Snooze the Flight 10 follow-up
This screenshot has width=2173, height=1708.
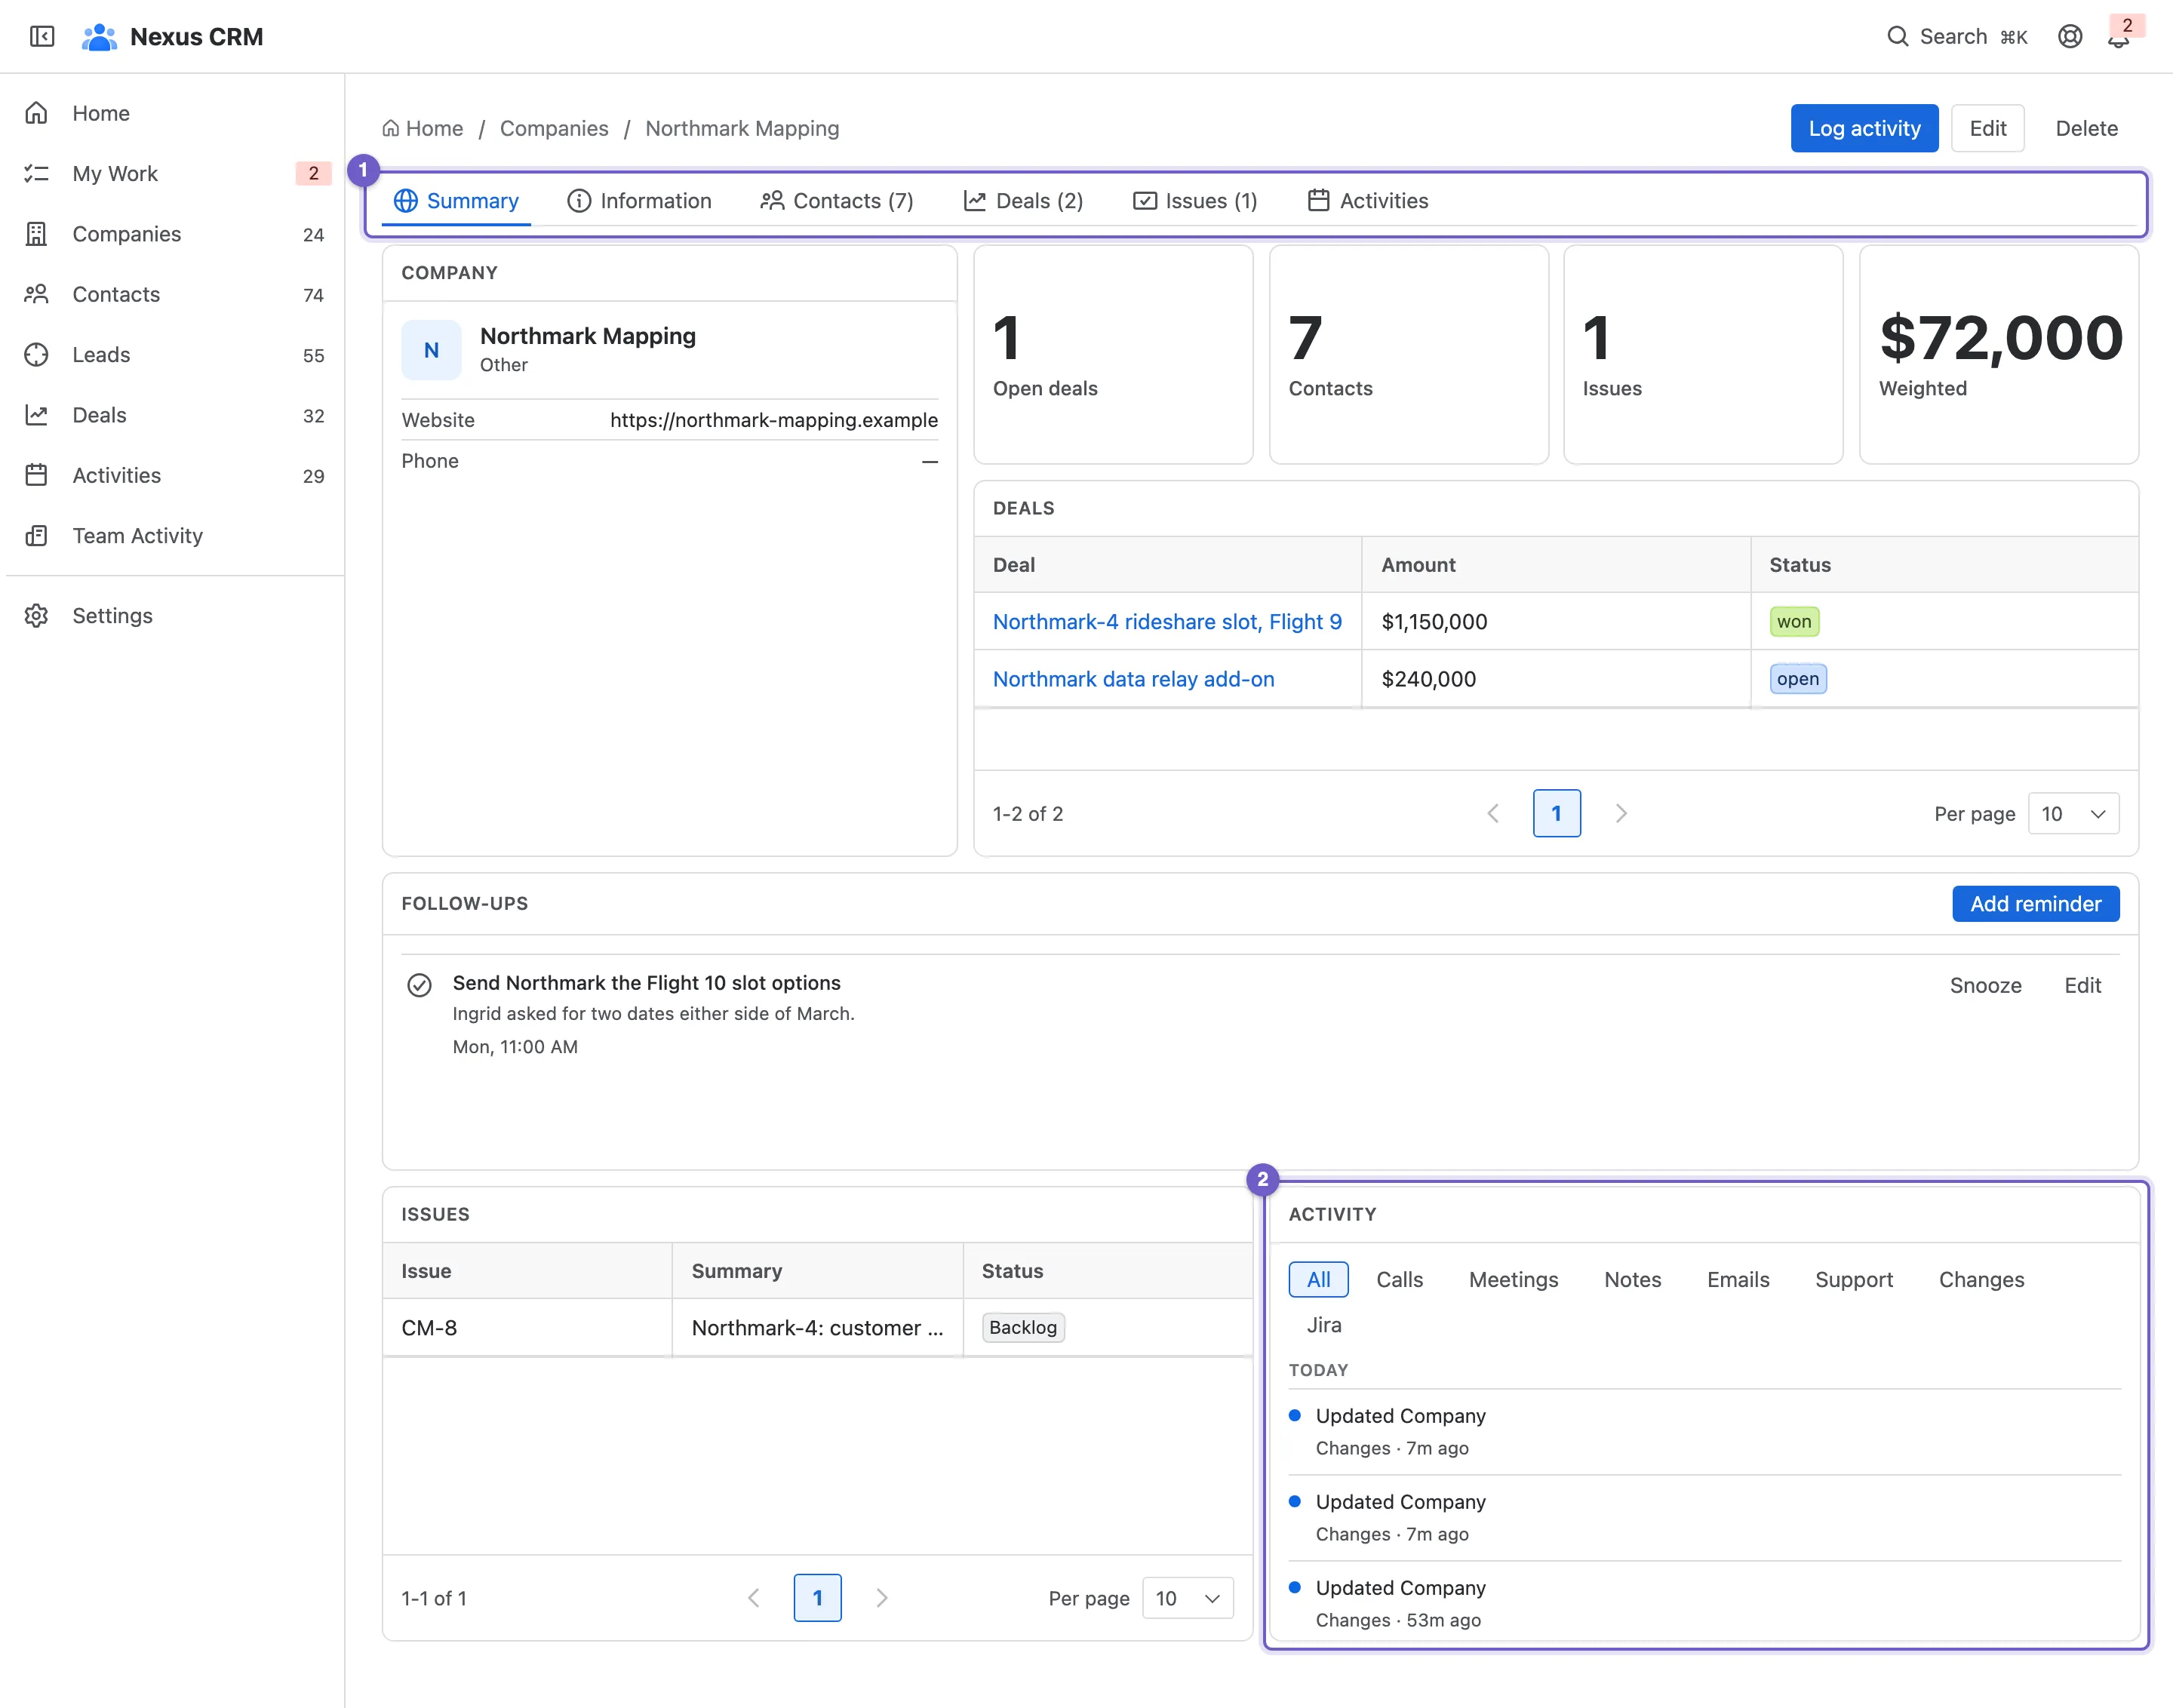(1985, 986)
